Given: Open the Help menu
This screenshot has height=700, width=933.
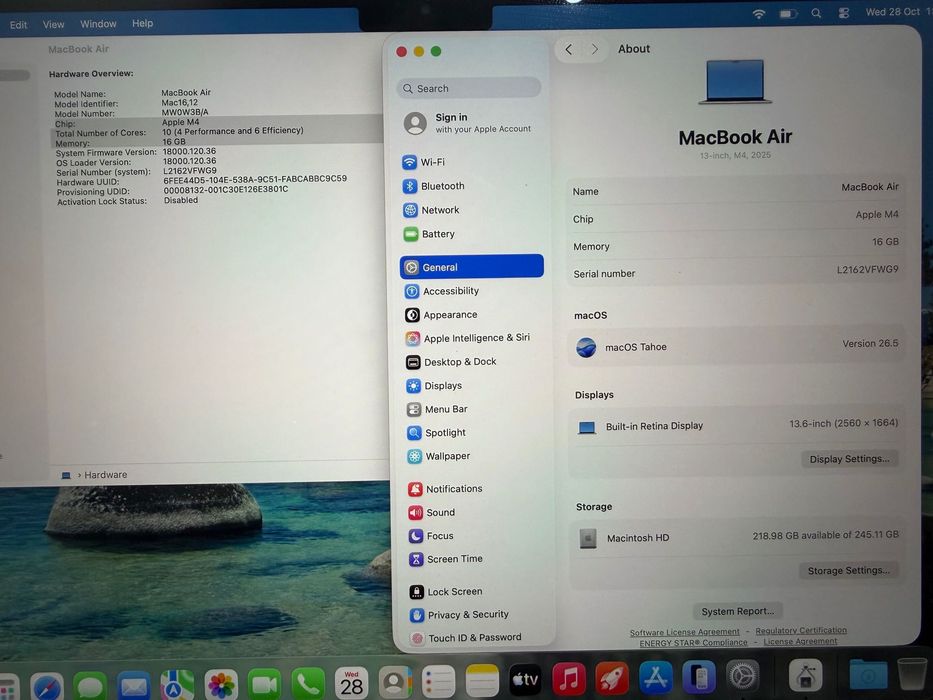Looking at the screenshot, I should [142, 23].
